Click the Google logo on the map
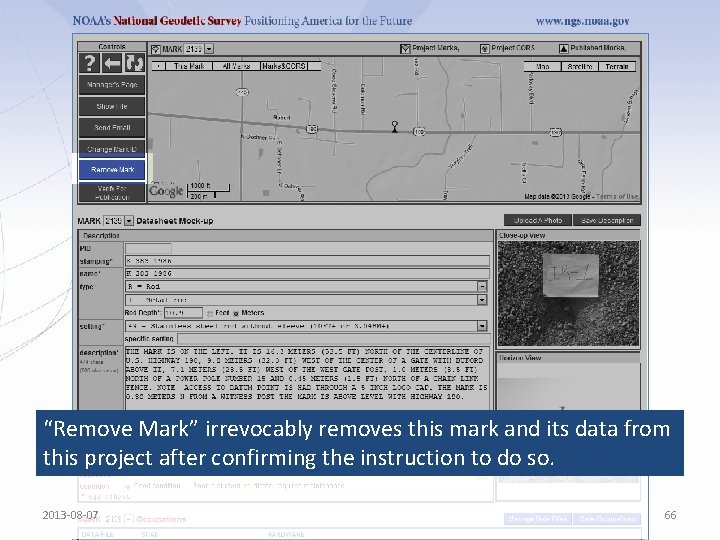 click(166, 190)
